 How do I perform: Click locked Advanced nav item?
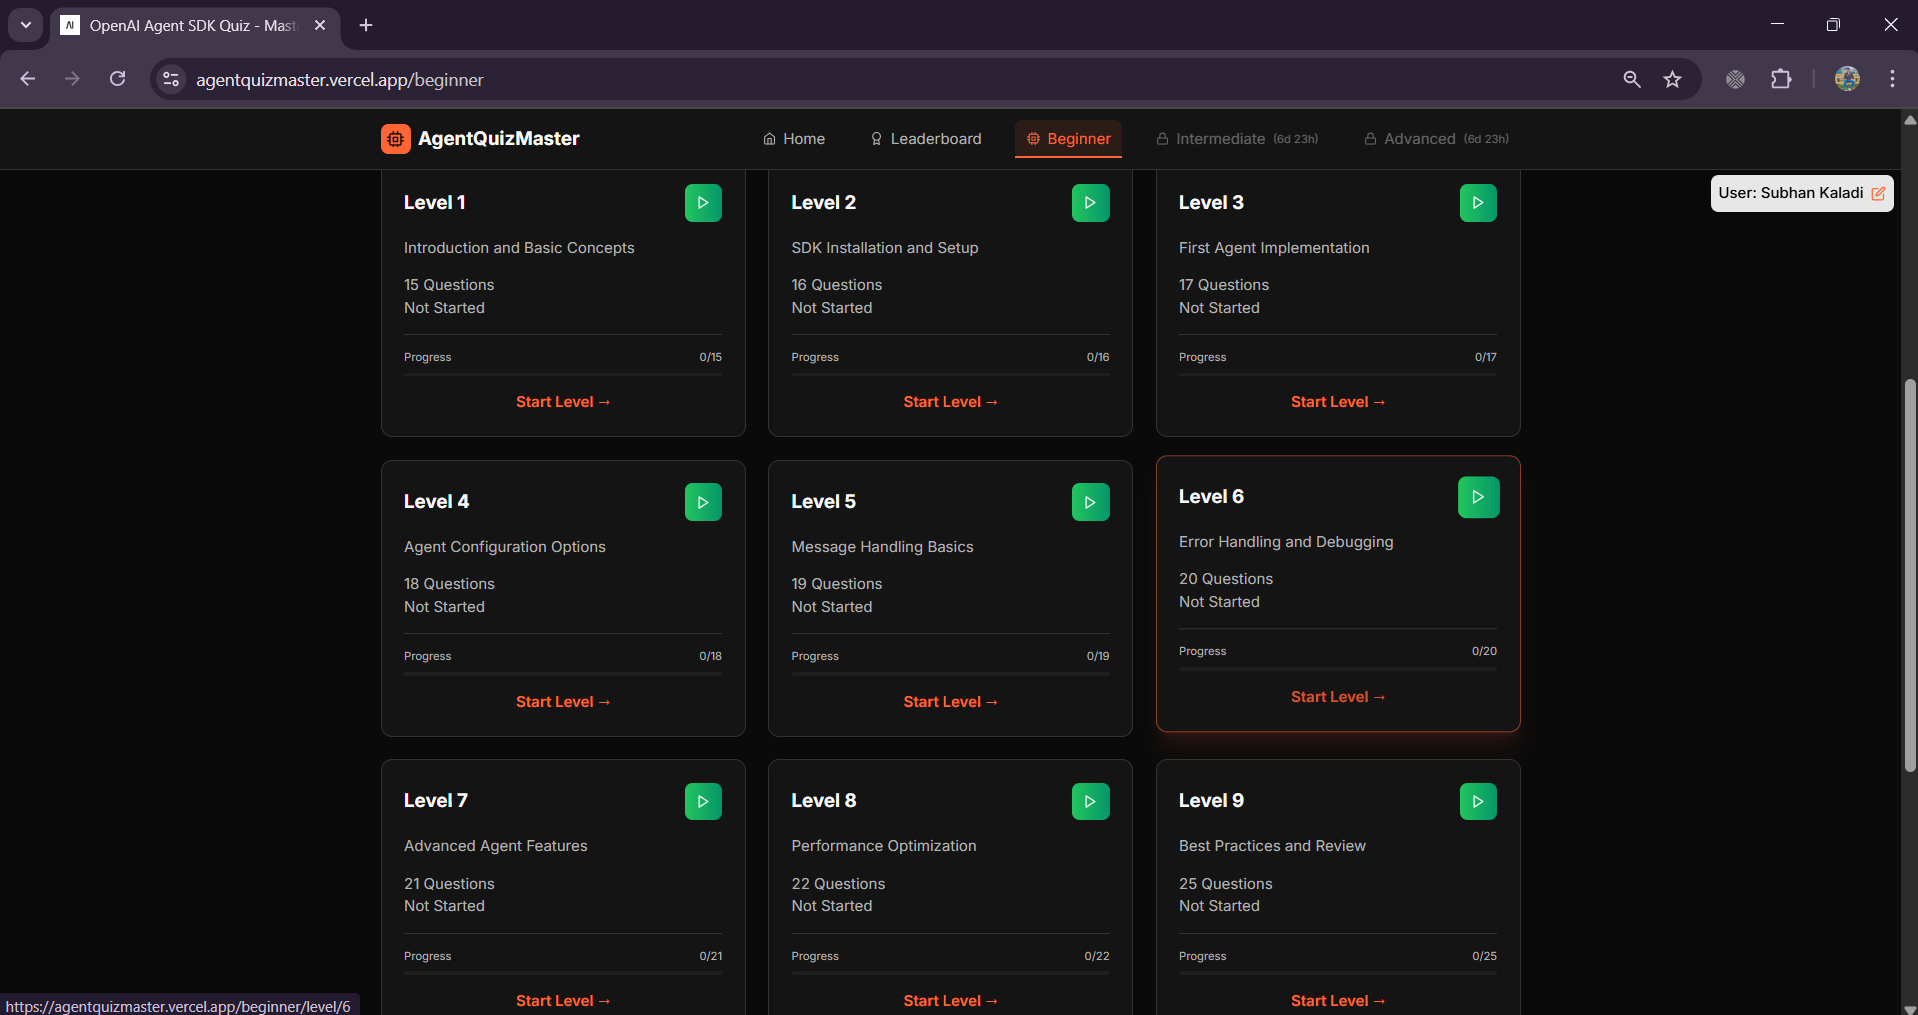[x=1436, y=139]
